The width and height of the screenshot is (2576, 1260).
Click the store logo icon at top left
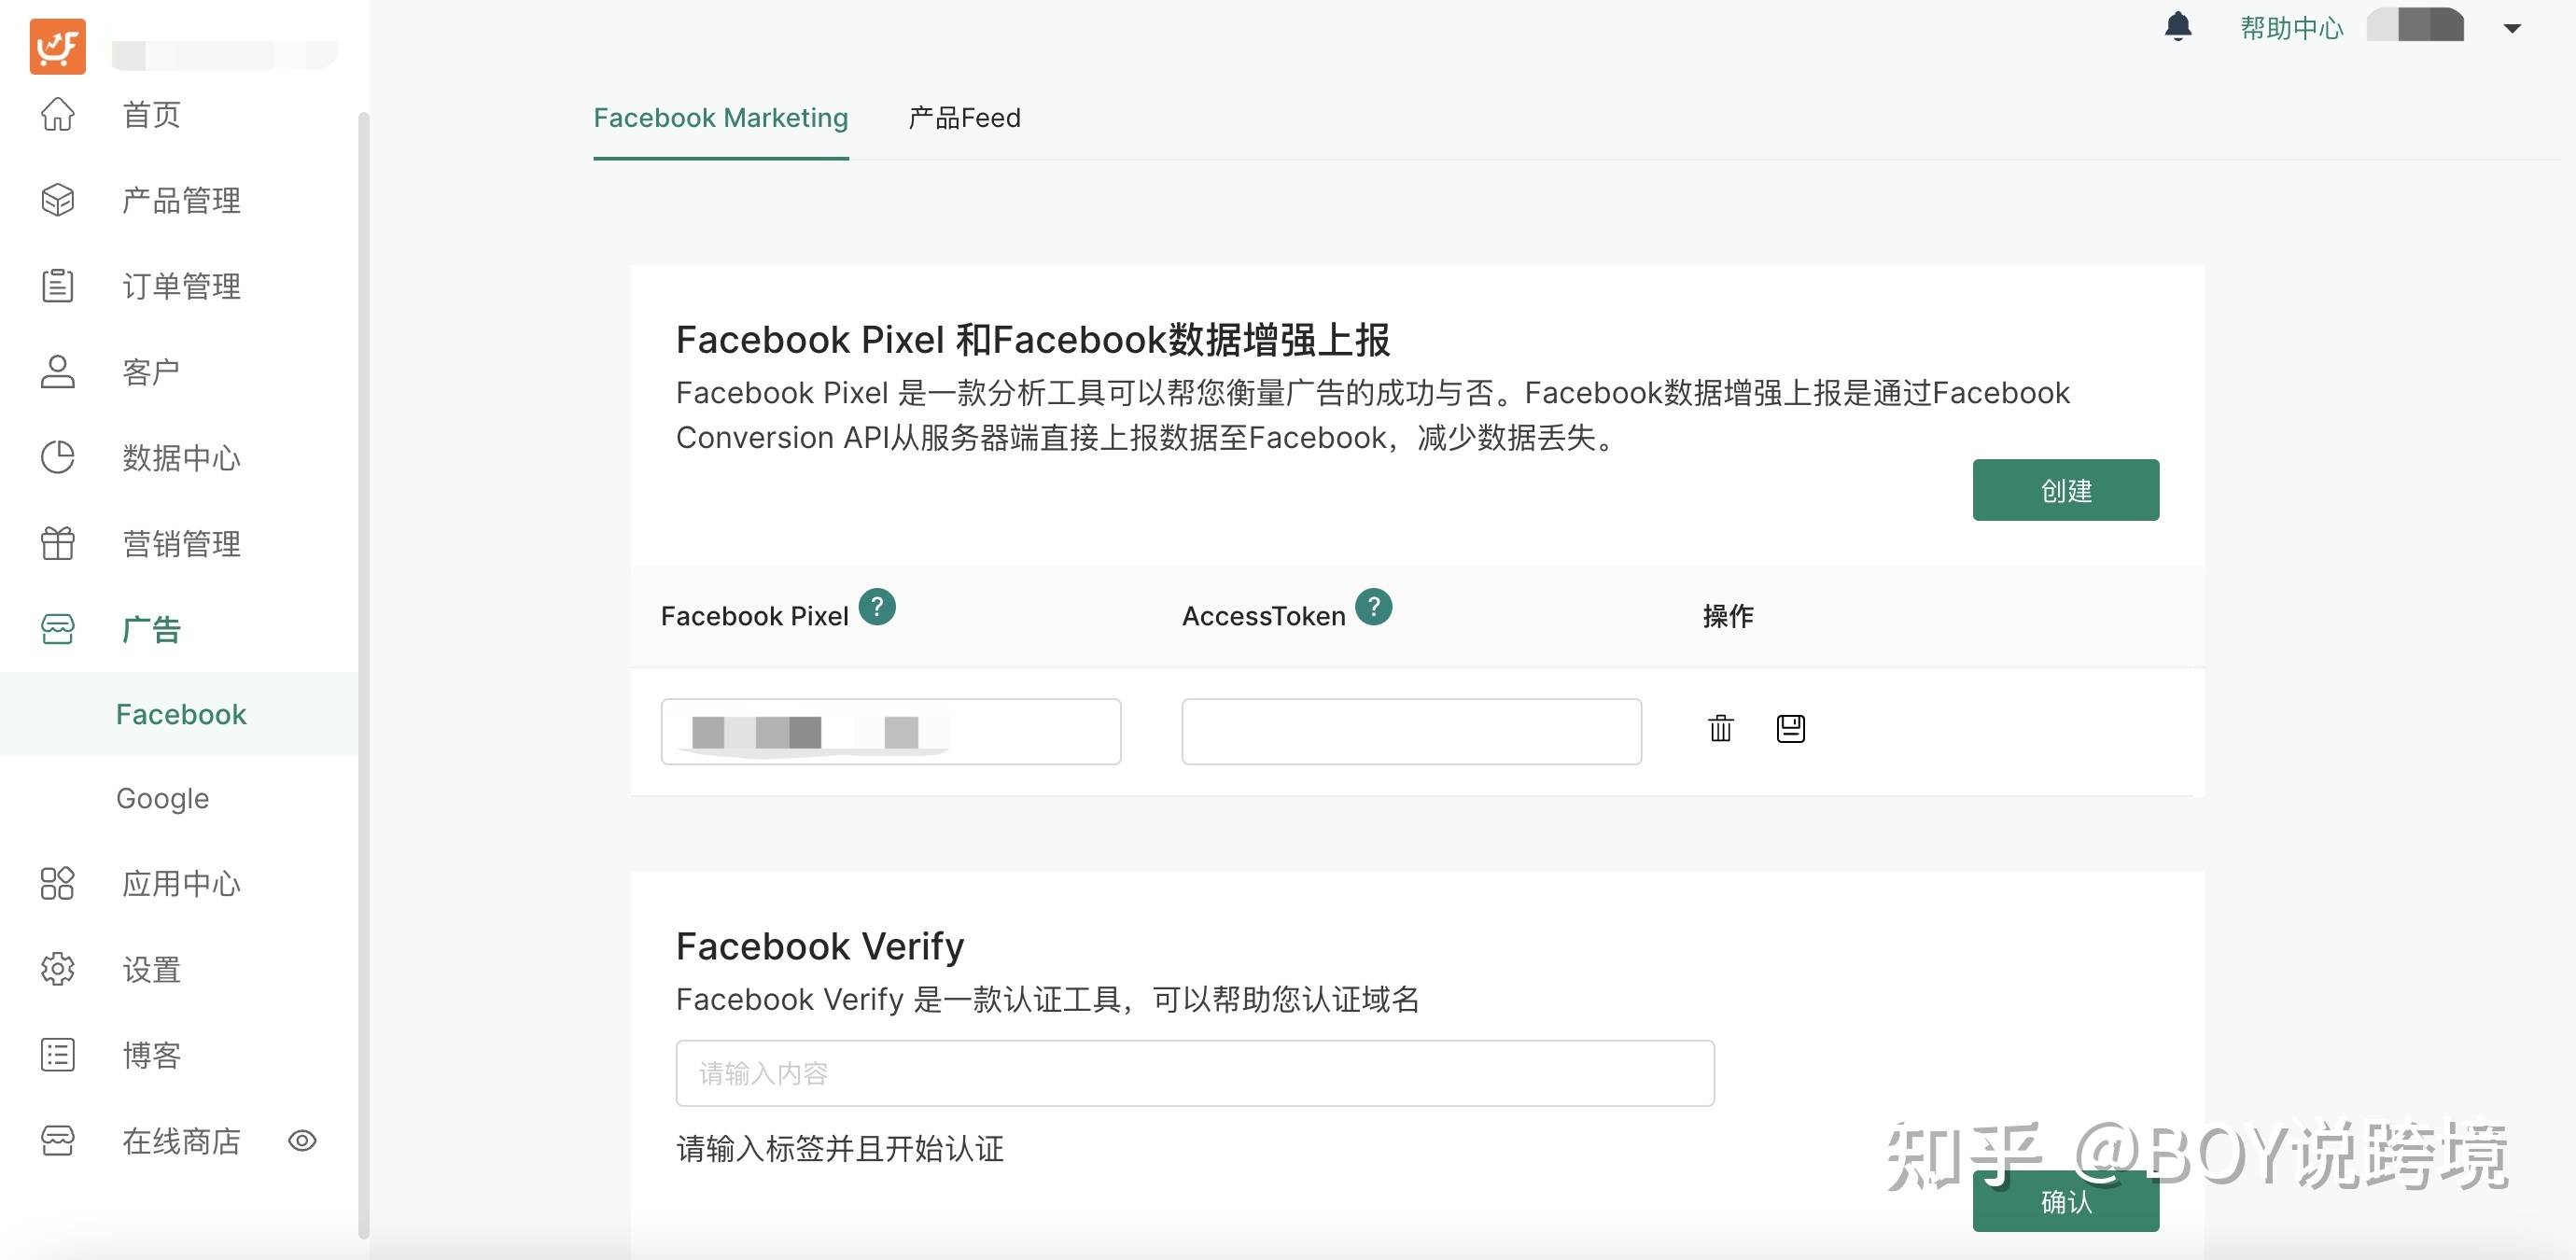coord(57,46)
